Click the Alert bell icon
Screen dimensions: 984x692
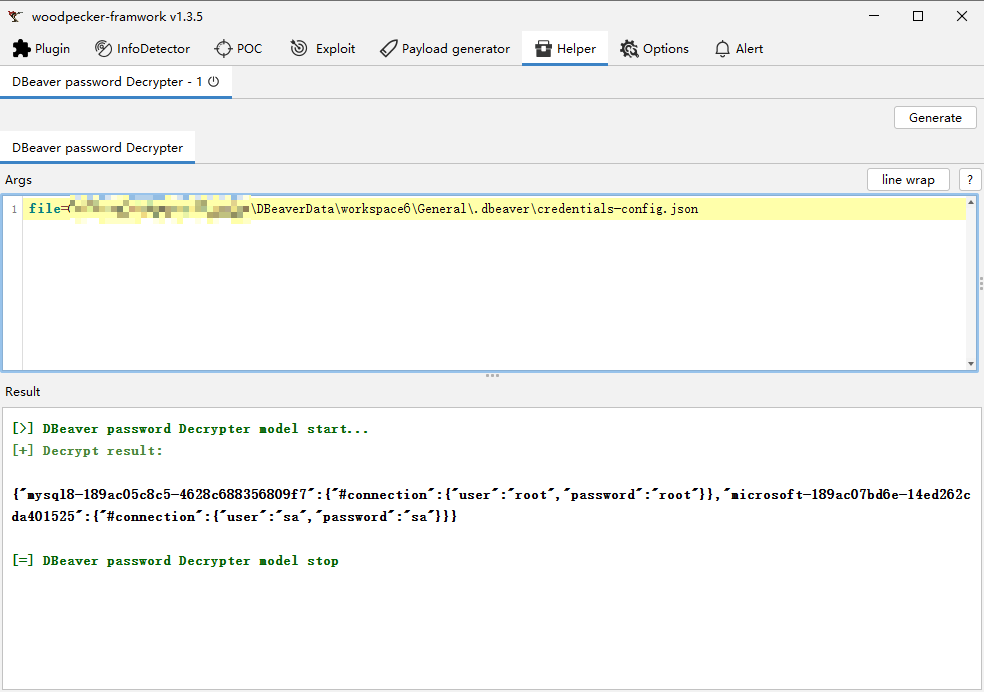(722, 48)
